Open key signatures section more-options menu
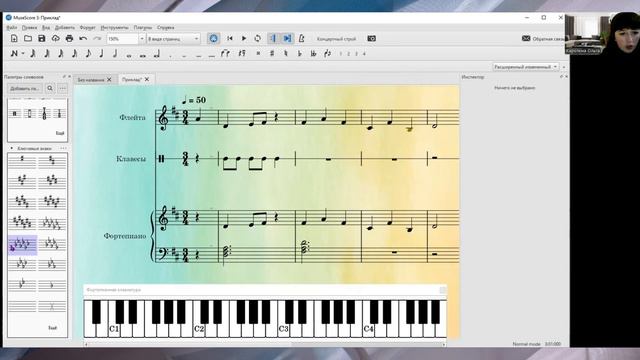 click(63, 148)
